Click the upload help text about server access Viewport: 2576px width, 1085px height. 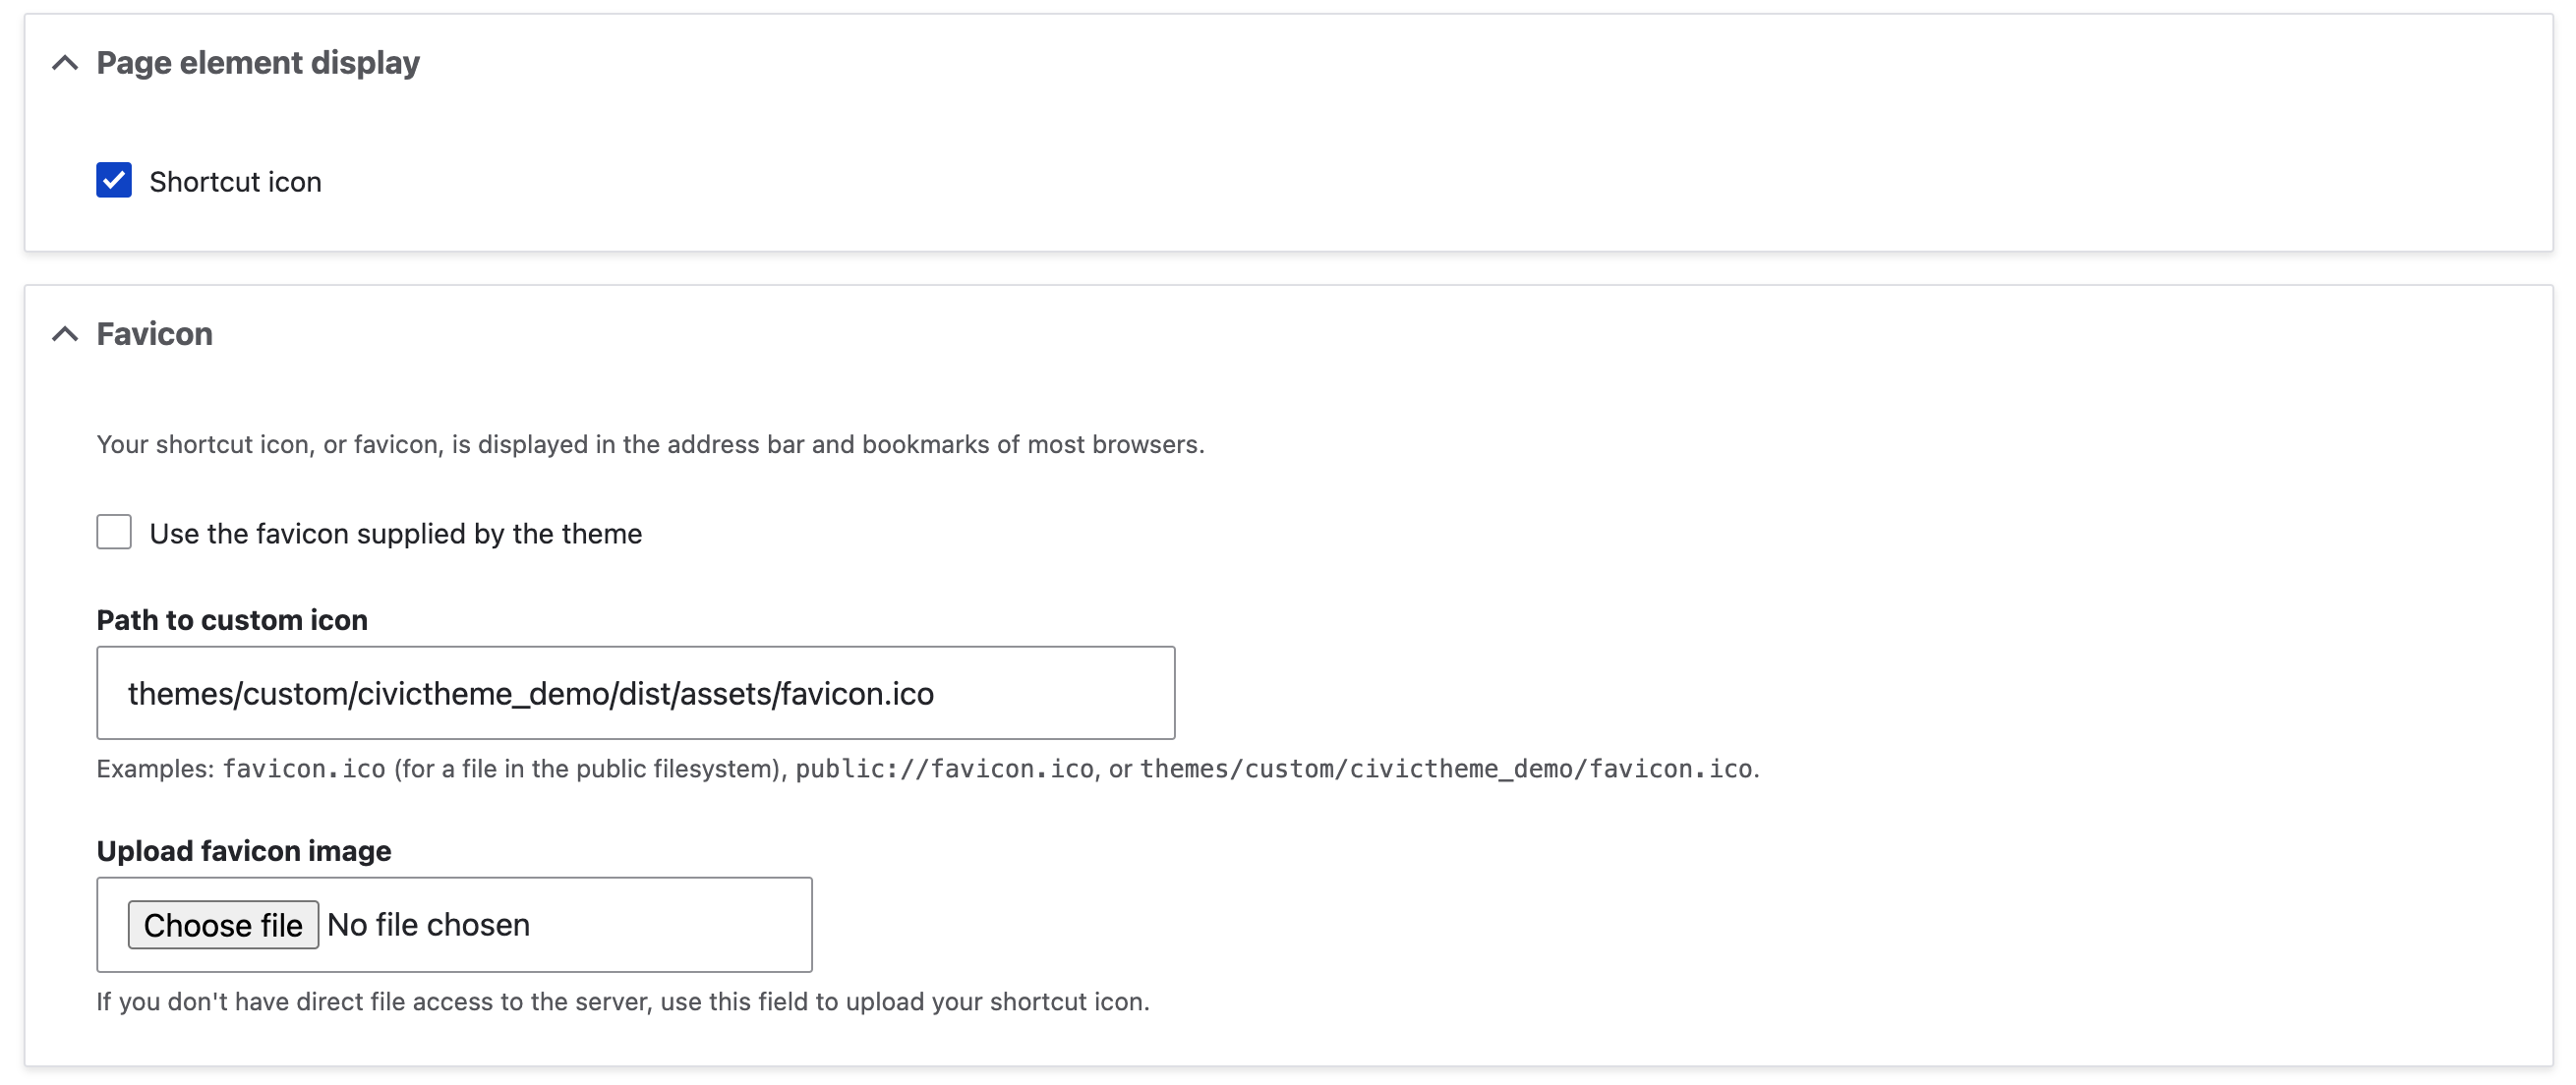622,1002
